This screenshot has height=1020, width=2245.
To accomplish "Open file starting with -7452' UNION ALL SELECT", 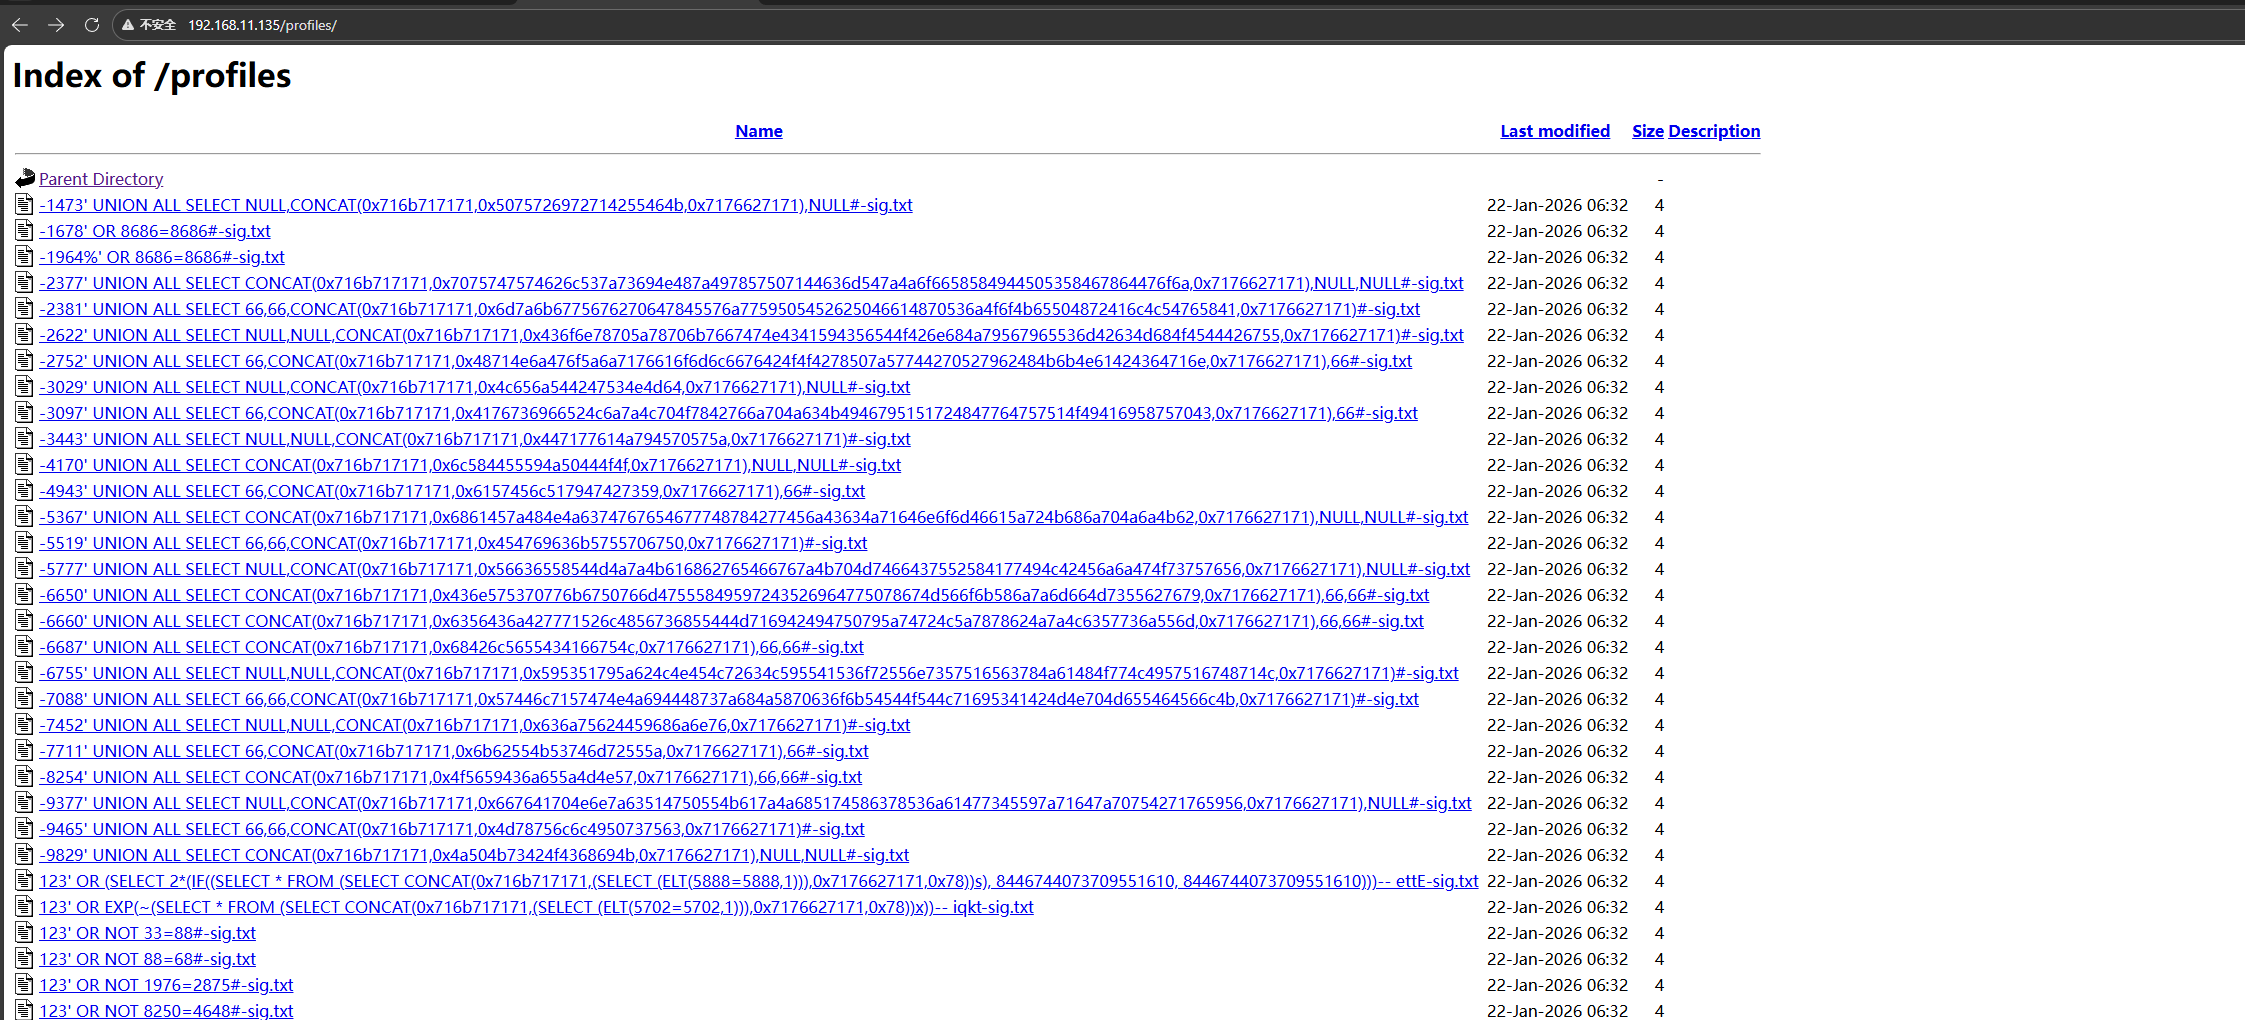I will (475, 725).
